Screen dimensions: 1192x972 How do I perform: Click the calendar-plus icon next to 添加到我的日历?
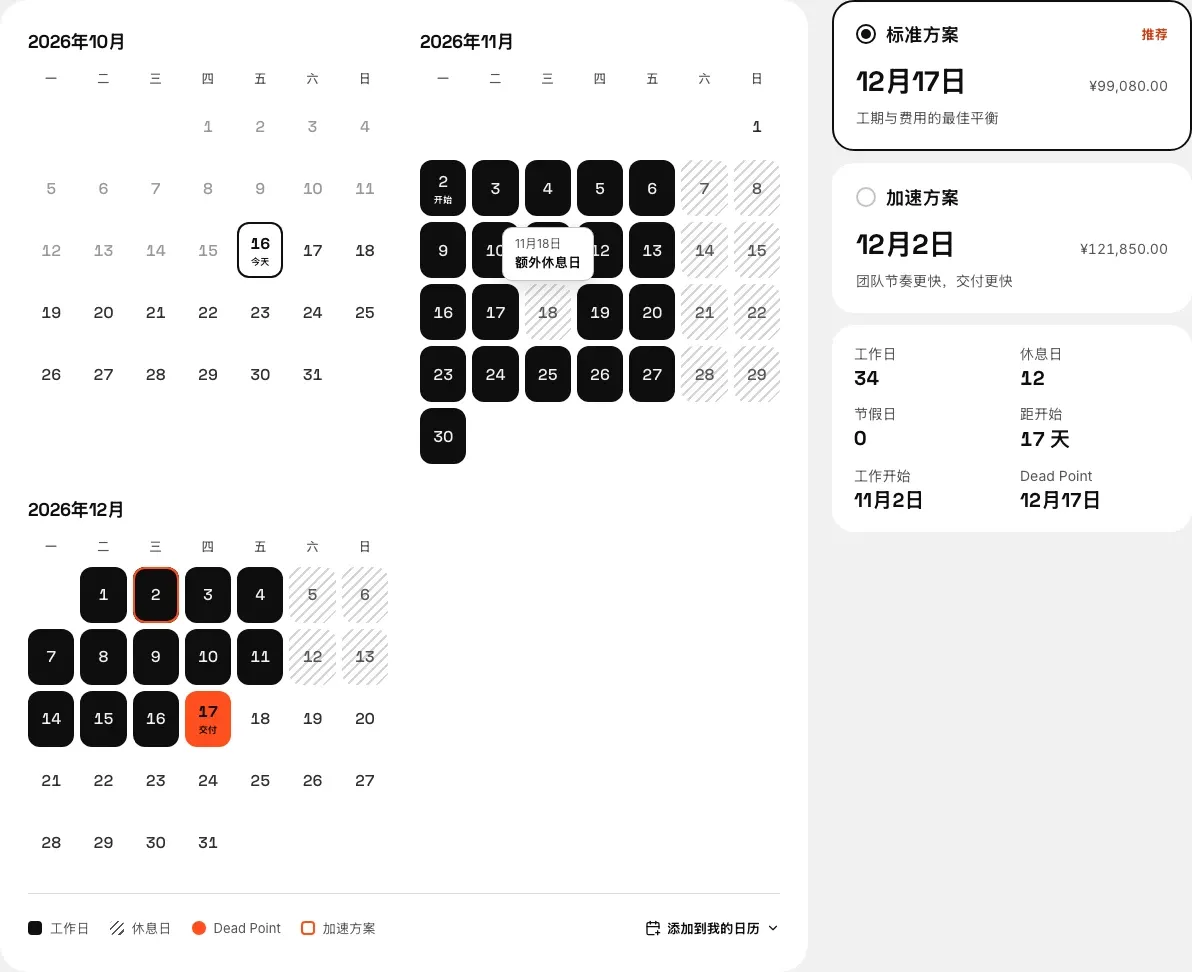click(x=653, y=928)
